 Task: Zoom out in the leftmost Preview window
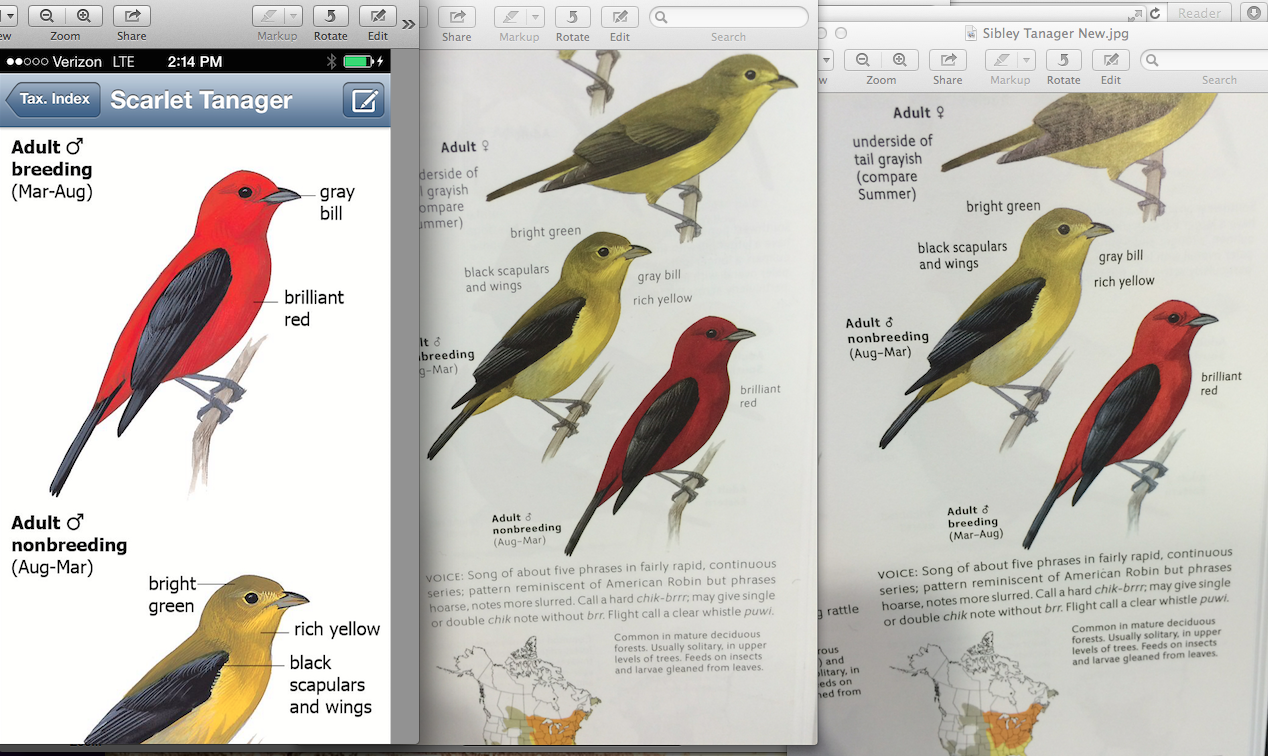(47, 16)
